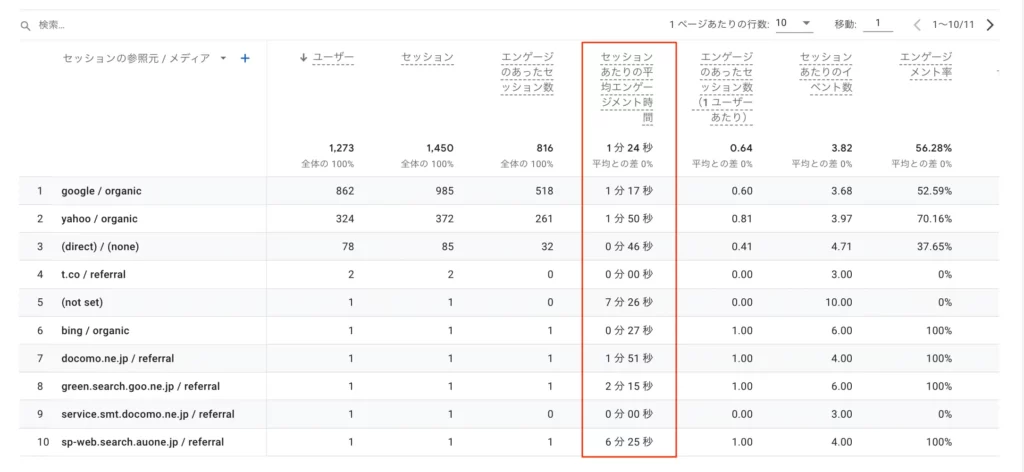Viewport: 1024px width, 472px height.
Task: Open the rows-per-page dropdown showing 10
Action: click(x=793, y=24)
